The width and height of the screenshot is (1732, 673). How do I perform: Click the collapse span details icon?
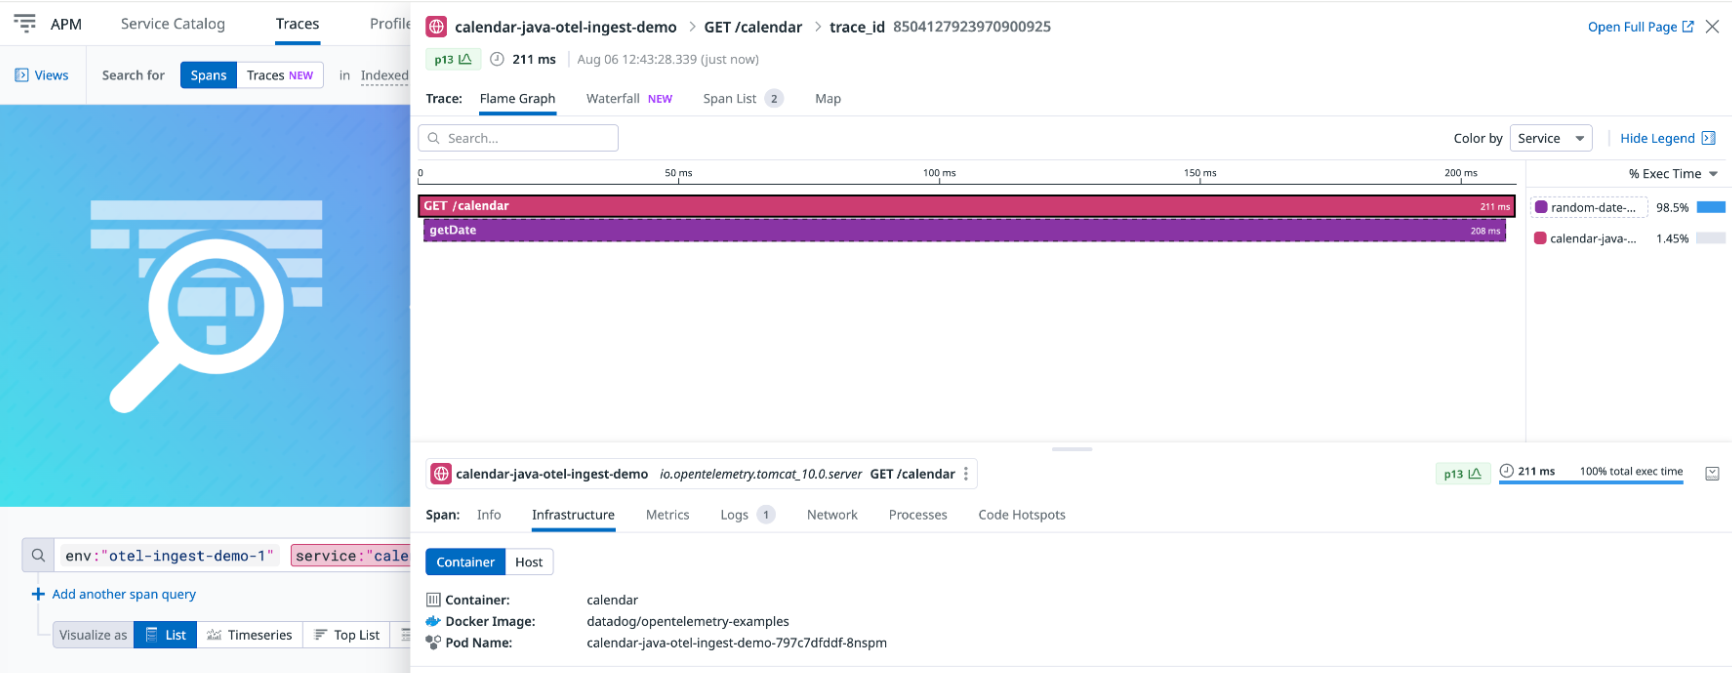point(1712,473)
